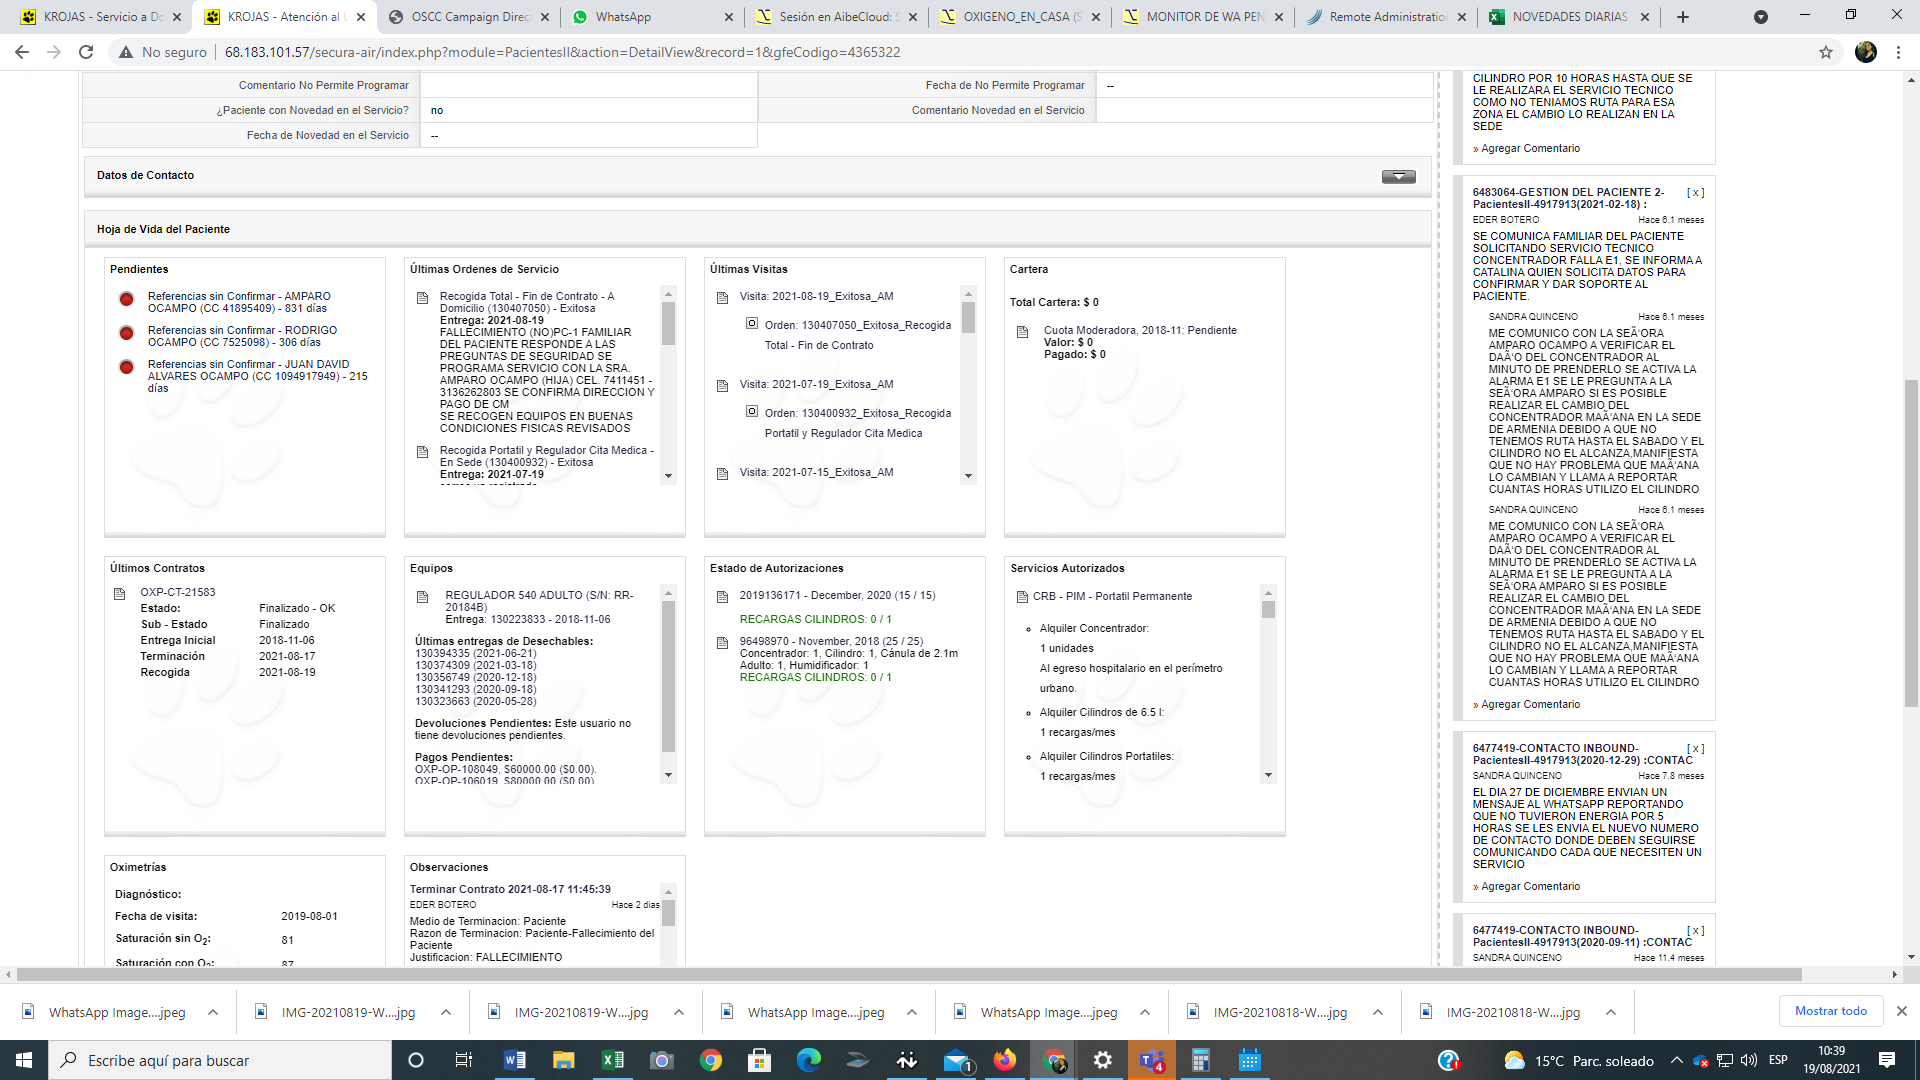Open options for second IMG-20210819 download
The width and height of the screenshot is (1920, 1080).
point(679,1012)
